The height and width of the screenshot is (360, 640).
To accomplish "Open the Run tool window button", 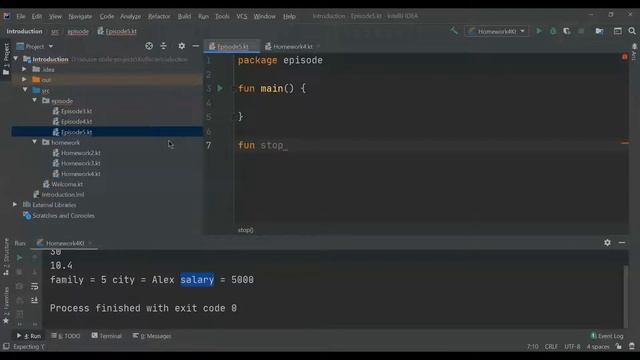I will [x=29, y=336].
